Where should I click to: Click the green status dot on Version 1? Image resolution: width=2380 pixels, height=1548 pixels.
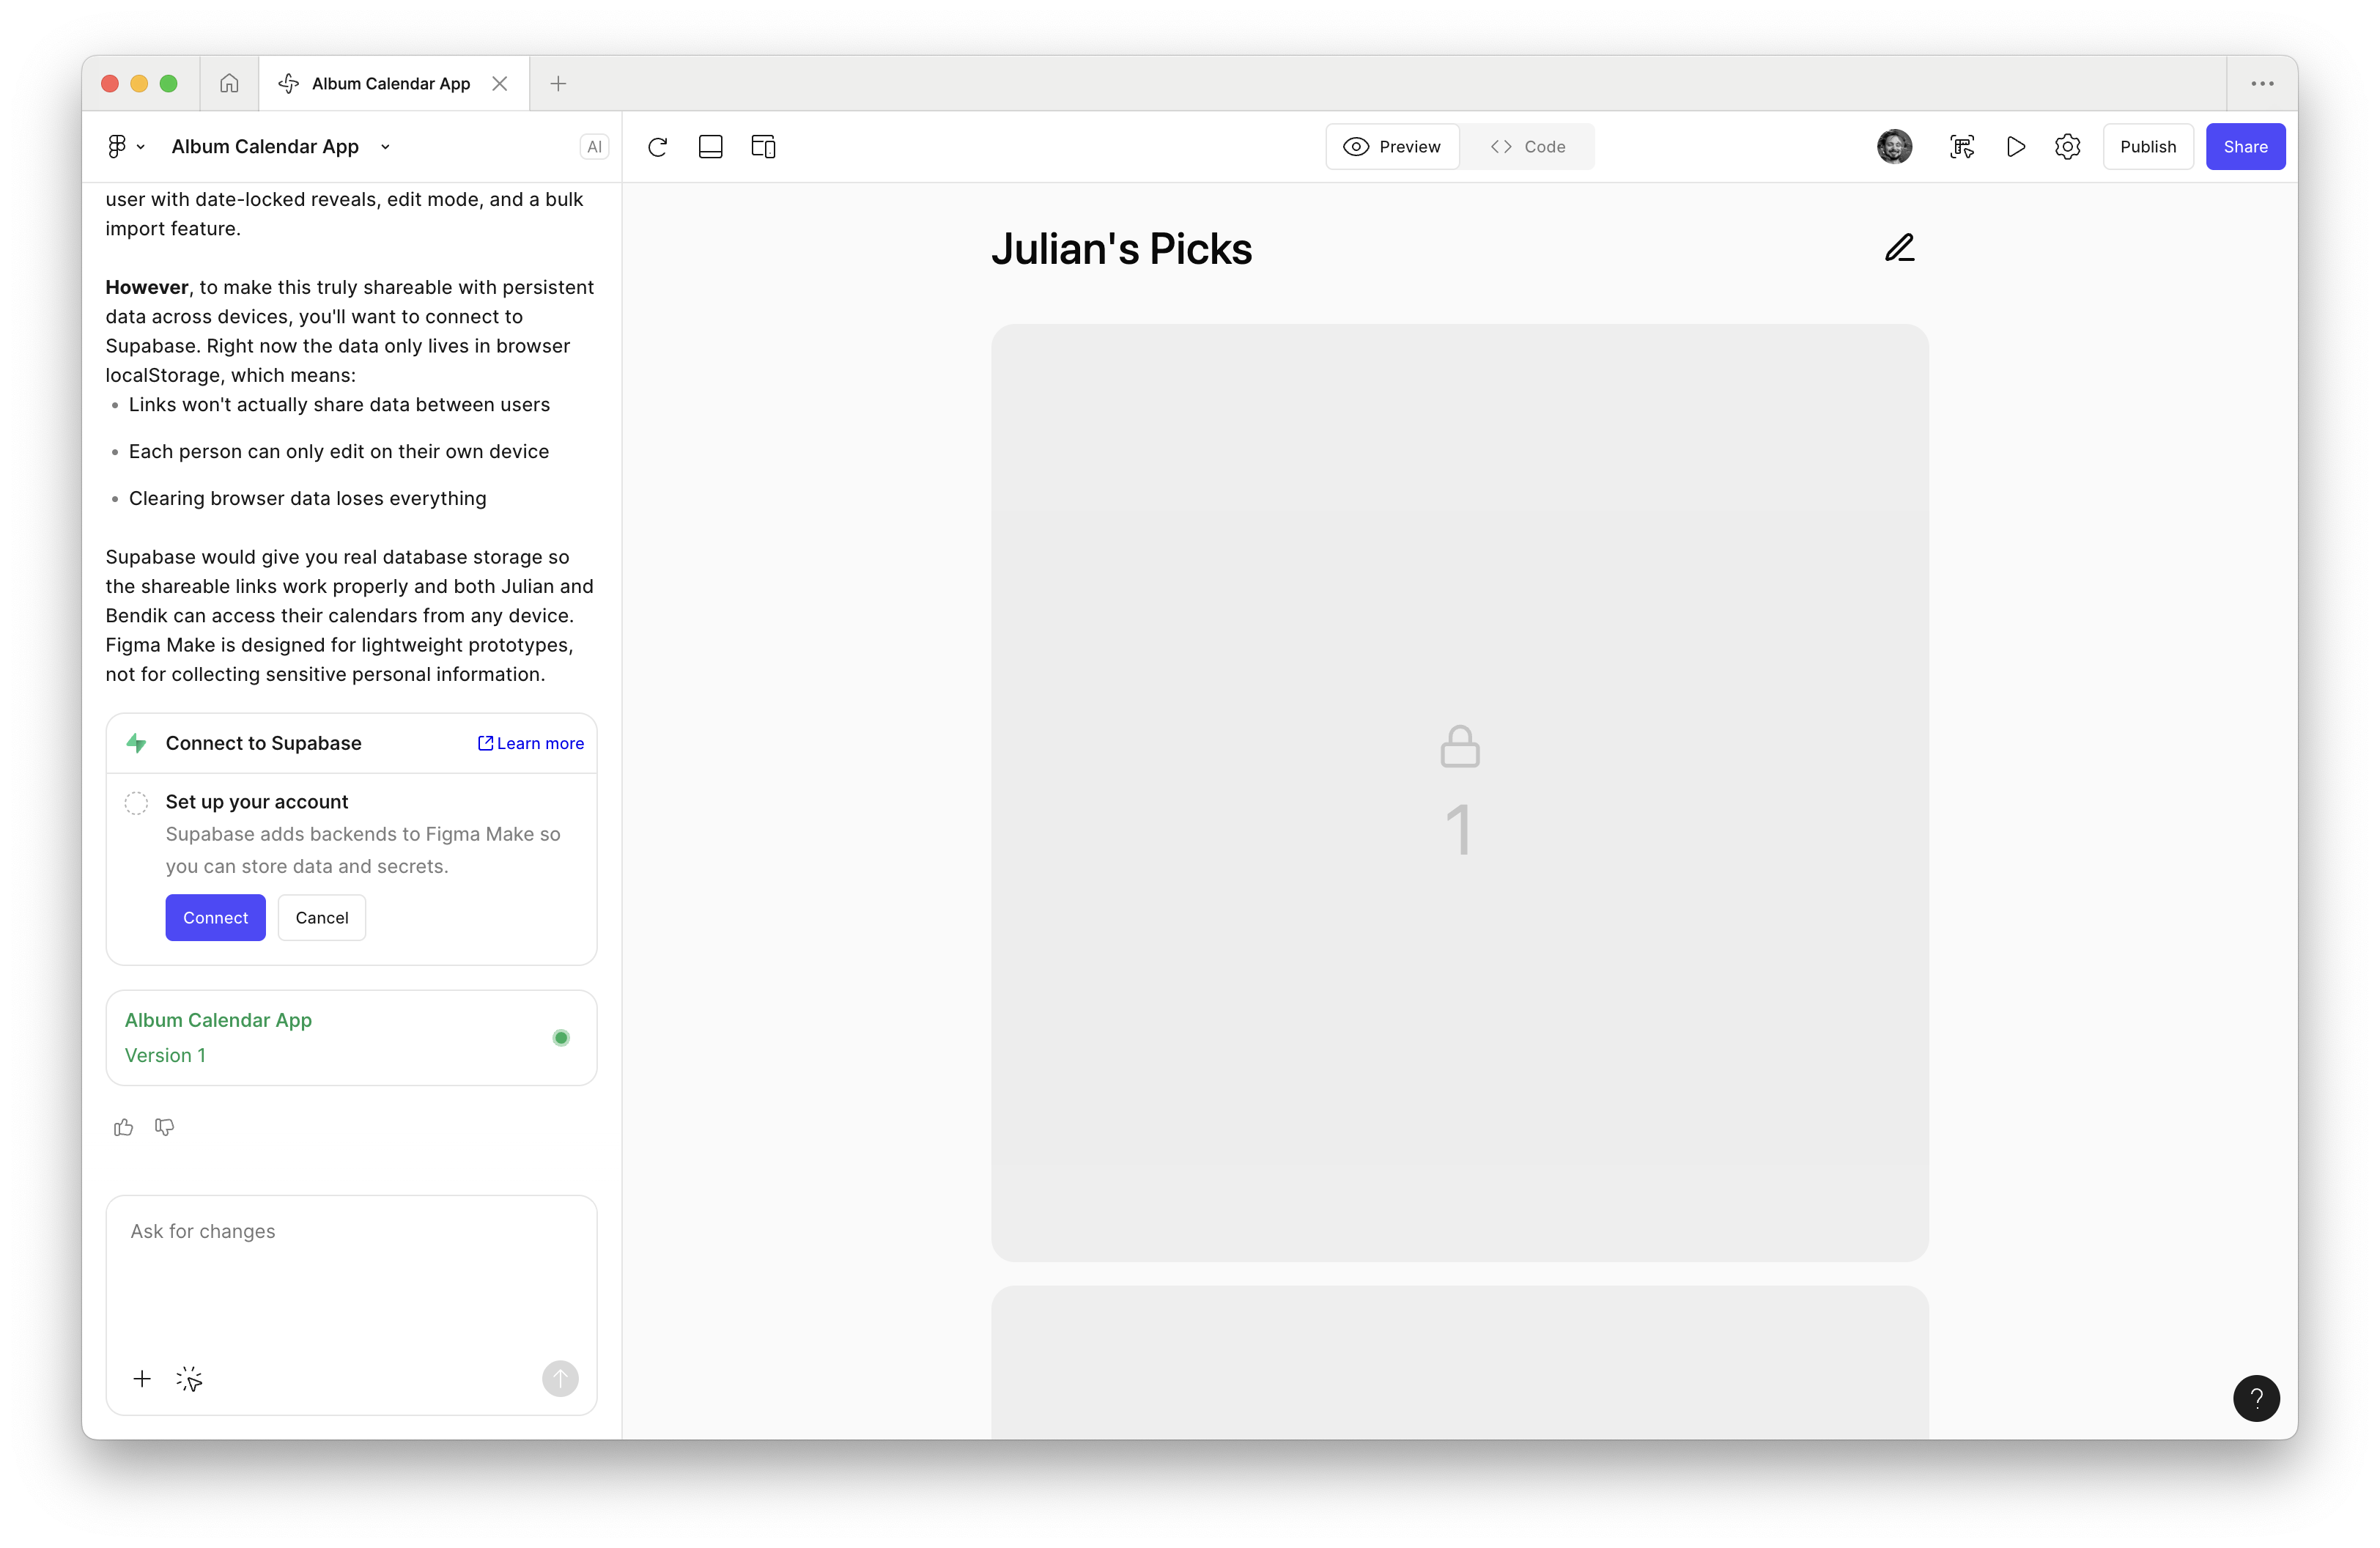(x=561, y=1038)
